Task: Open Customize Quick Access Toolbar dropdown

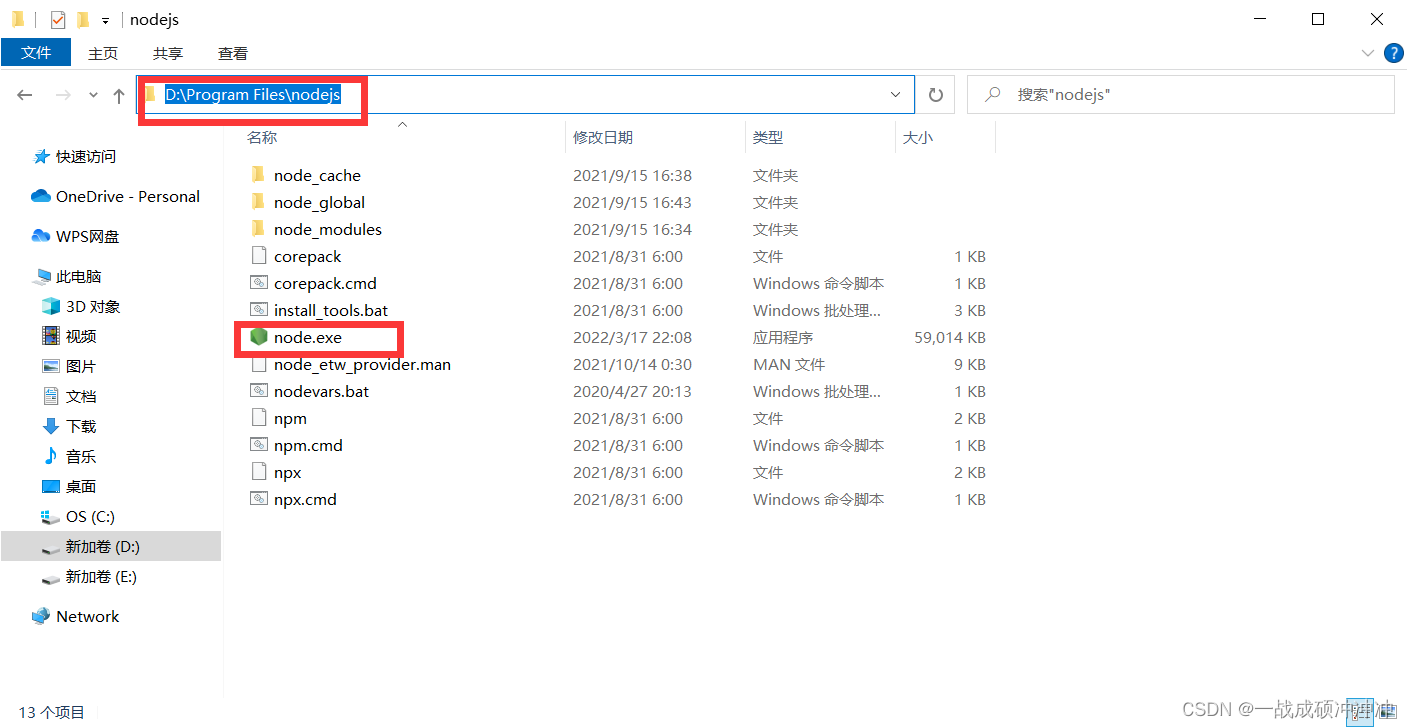Action: [105, 20]
